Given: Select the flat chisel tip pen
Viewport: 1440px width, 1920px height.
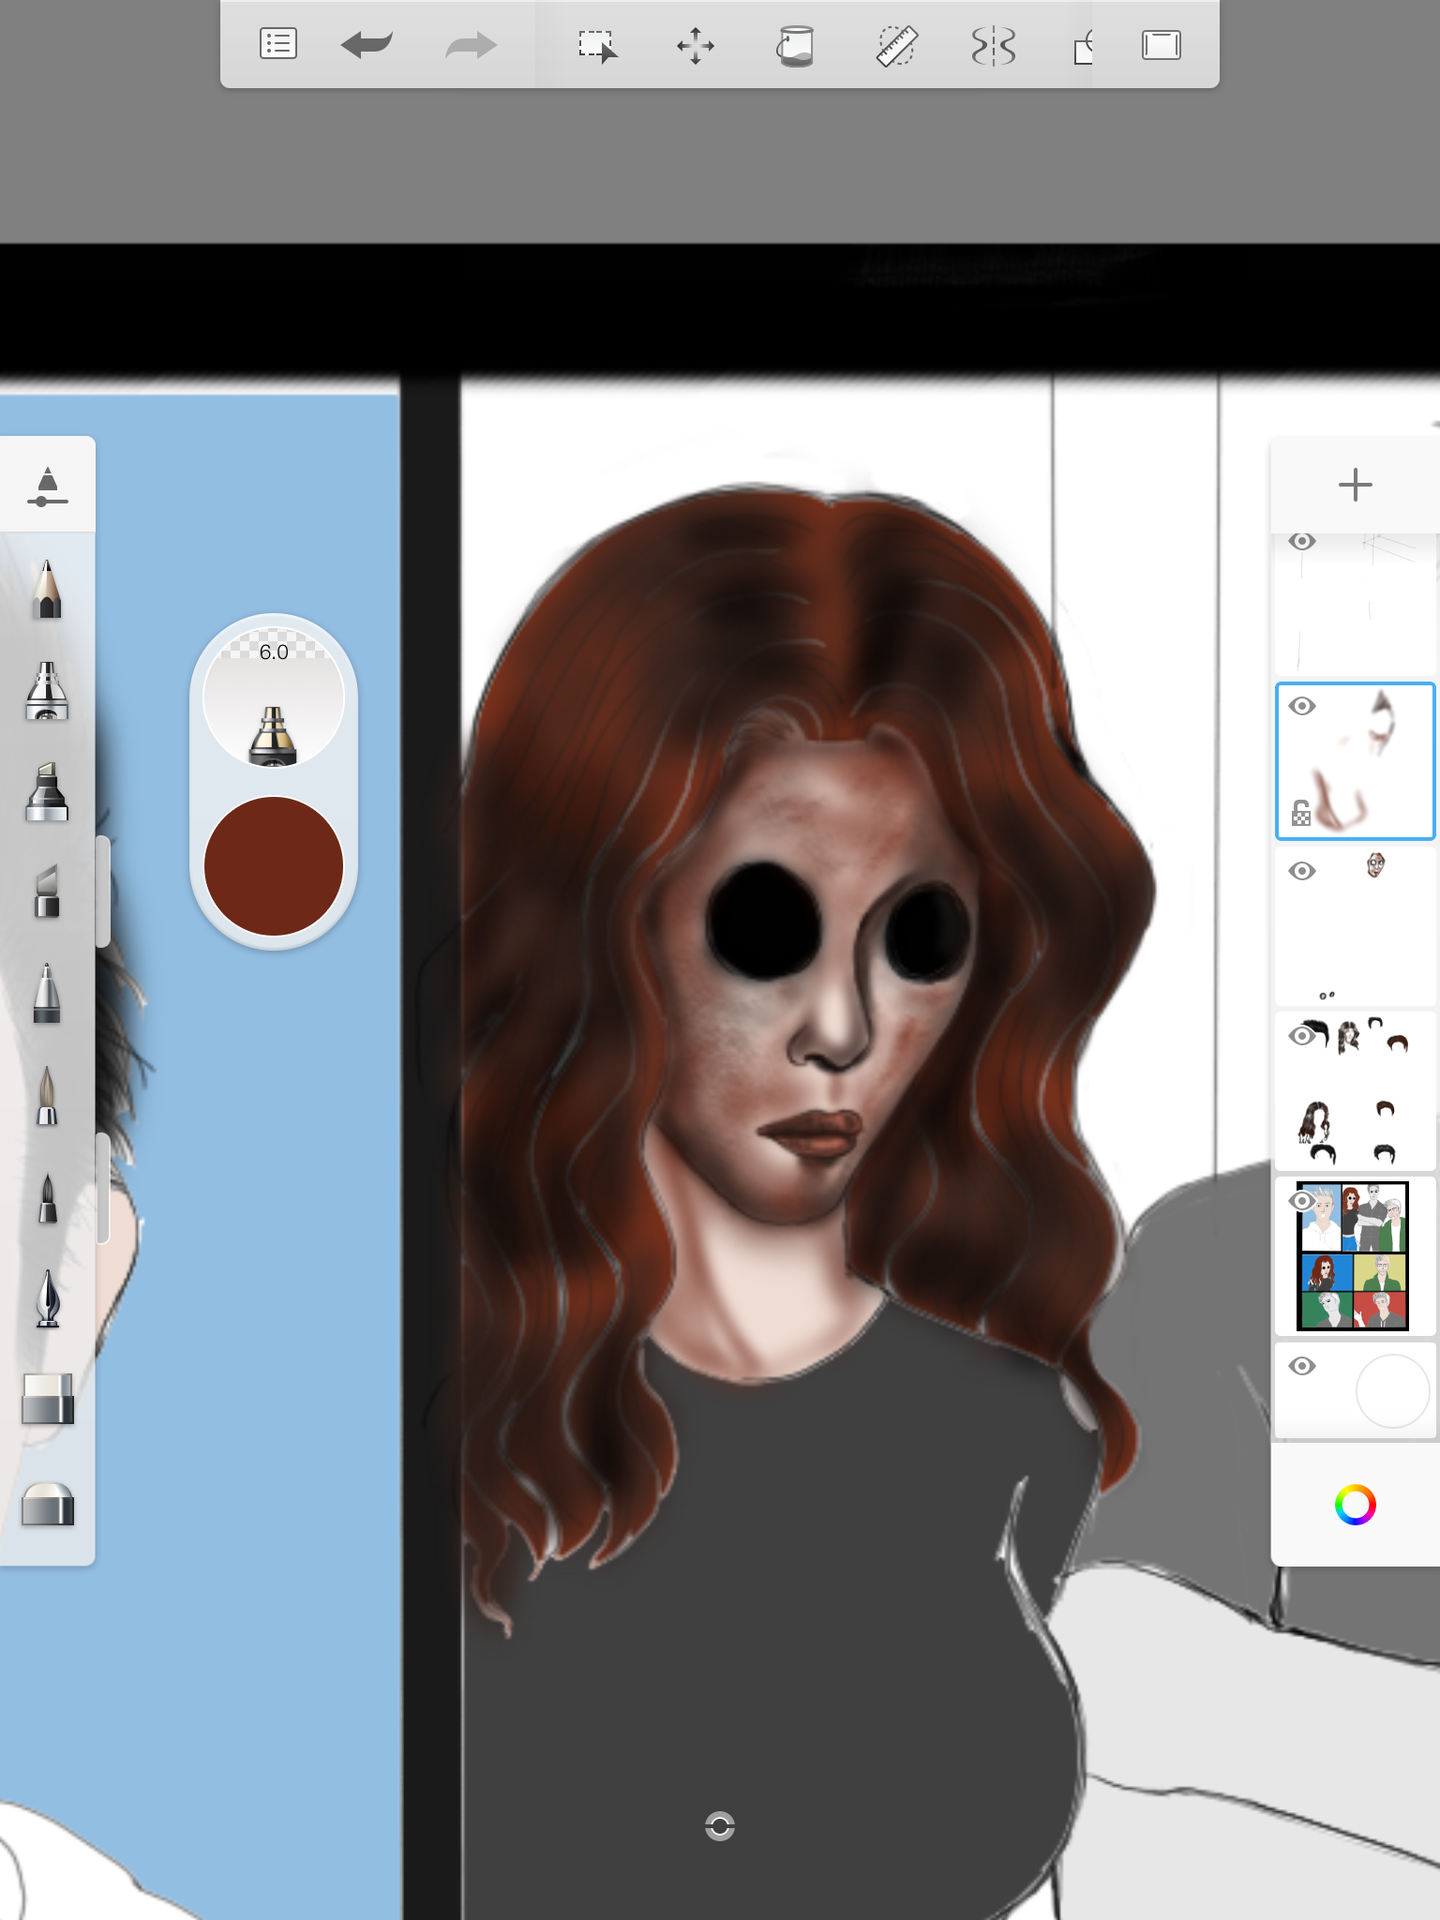Looking at the screenshot, I should pyautogui.click(x=47, y=892).
